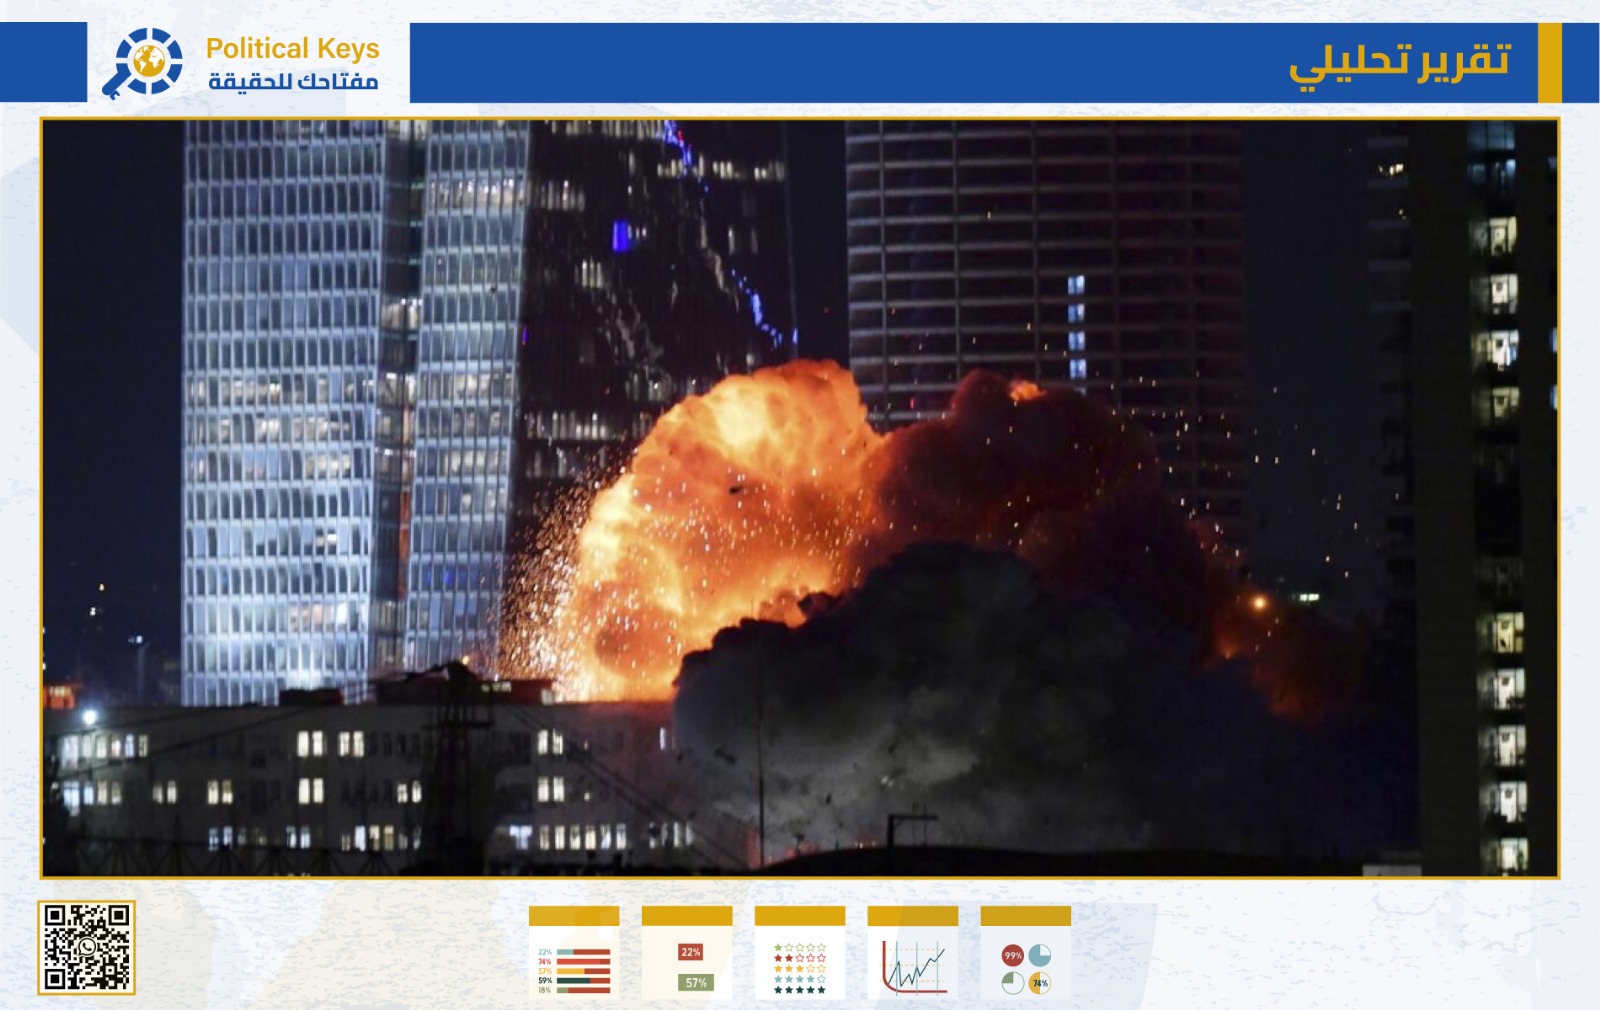1600x1010 pixels.
Task: Click the WhatsApp icon inside the QR code
Action: pyautogui.click(x=87, y=948)
